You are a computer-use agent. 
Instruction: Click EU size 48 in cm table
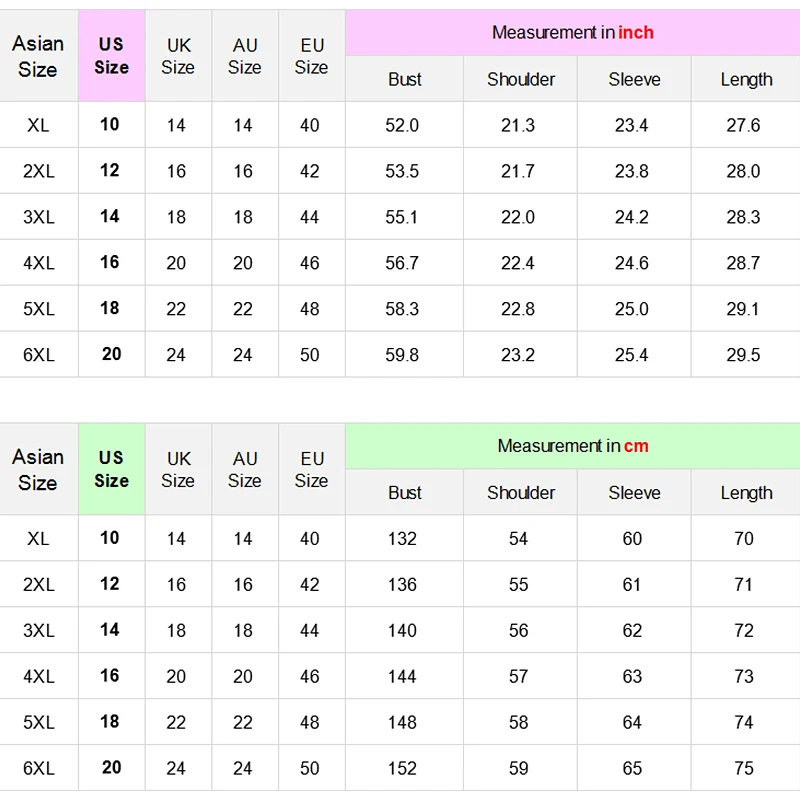tap(310, 722)
